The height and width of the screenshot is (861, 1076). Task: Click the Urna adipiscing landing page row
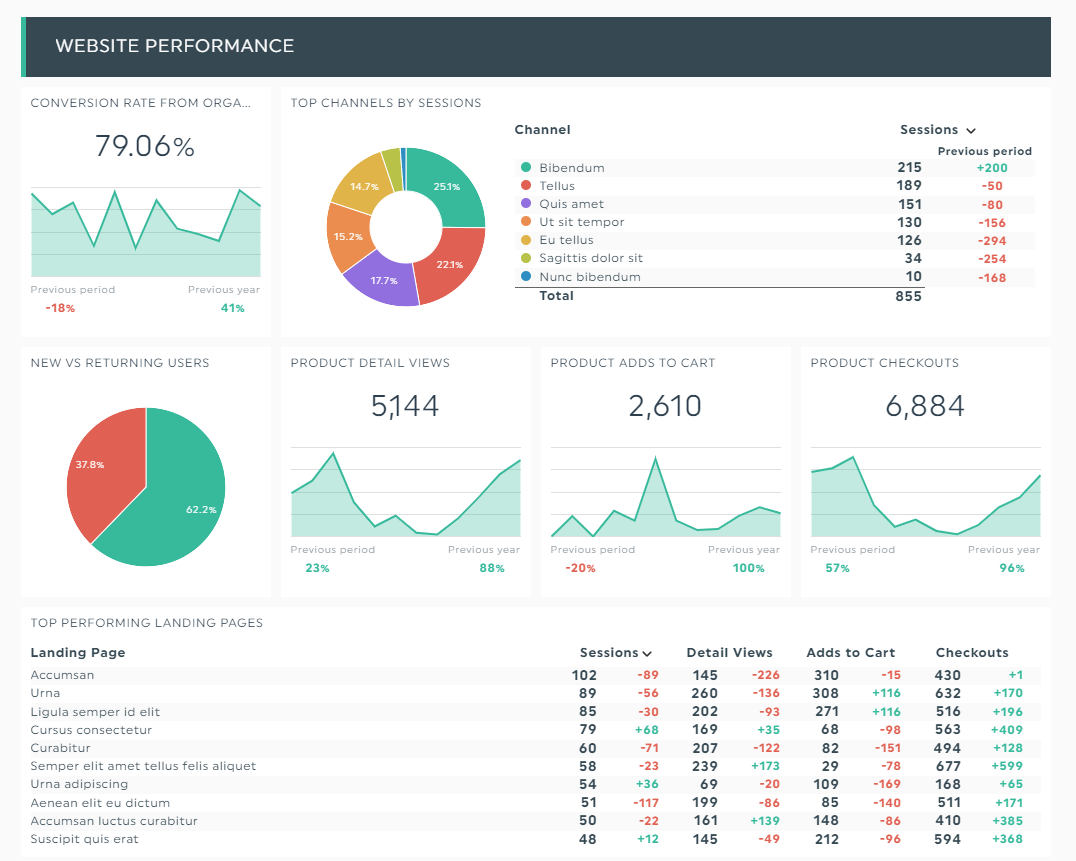tap(535, 784)
